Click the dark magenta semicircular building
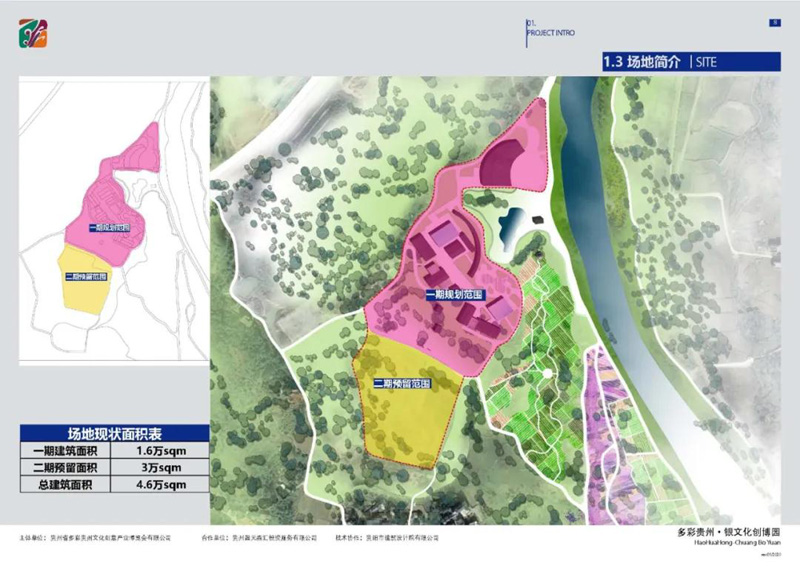 click(508, 165)
